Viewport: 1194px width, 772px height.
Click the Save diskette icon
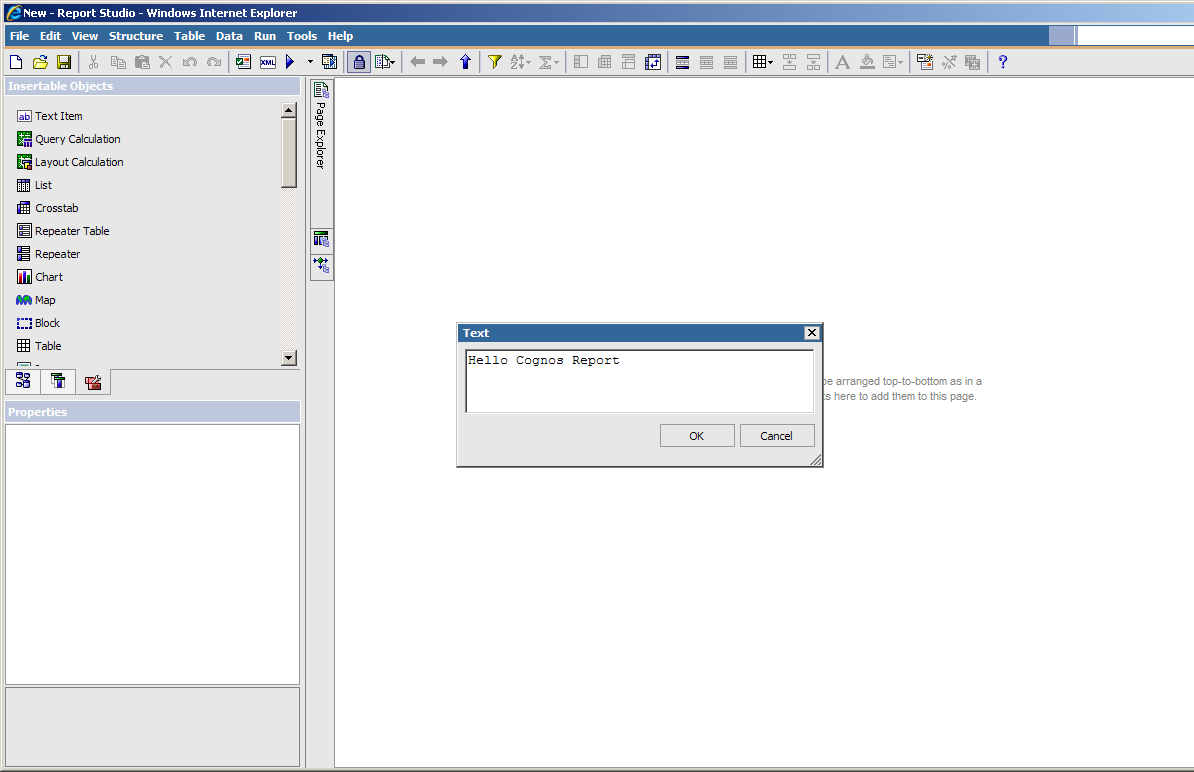(64, 62)
